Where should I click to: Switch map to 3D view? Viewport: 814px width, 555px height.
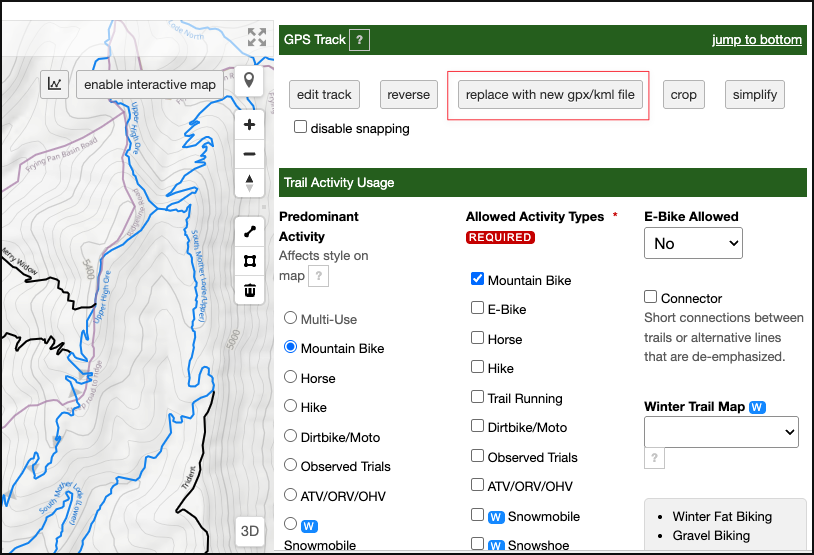coord(249,531)
